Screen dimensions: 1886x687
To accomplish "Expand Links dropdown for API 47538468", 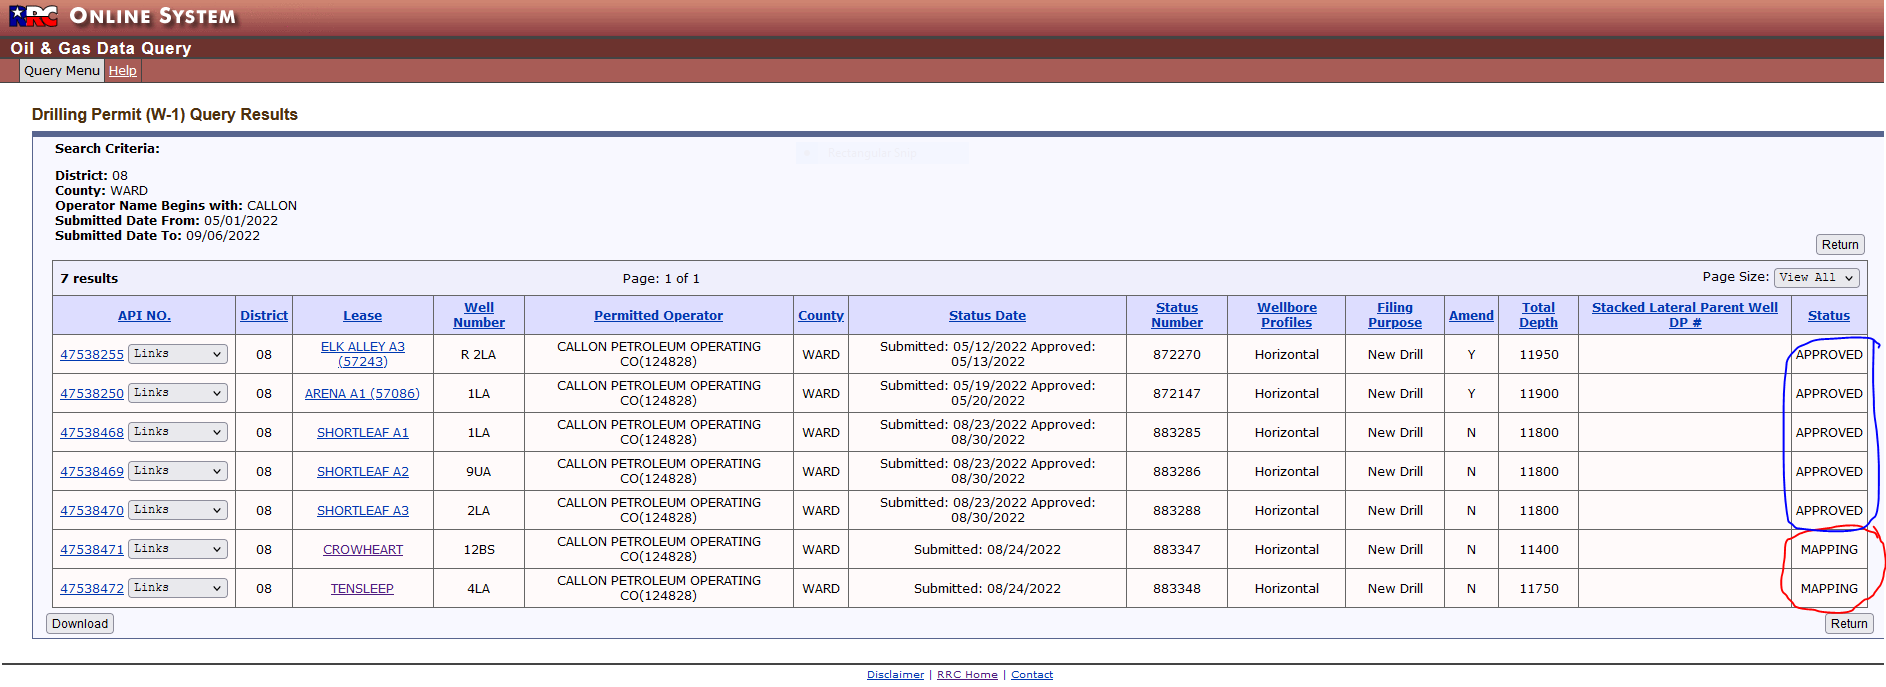I will (178, 432).
